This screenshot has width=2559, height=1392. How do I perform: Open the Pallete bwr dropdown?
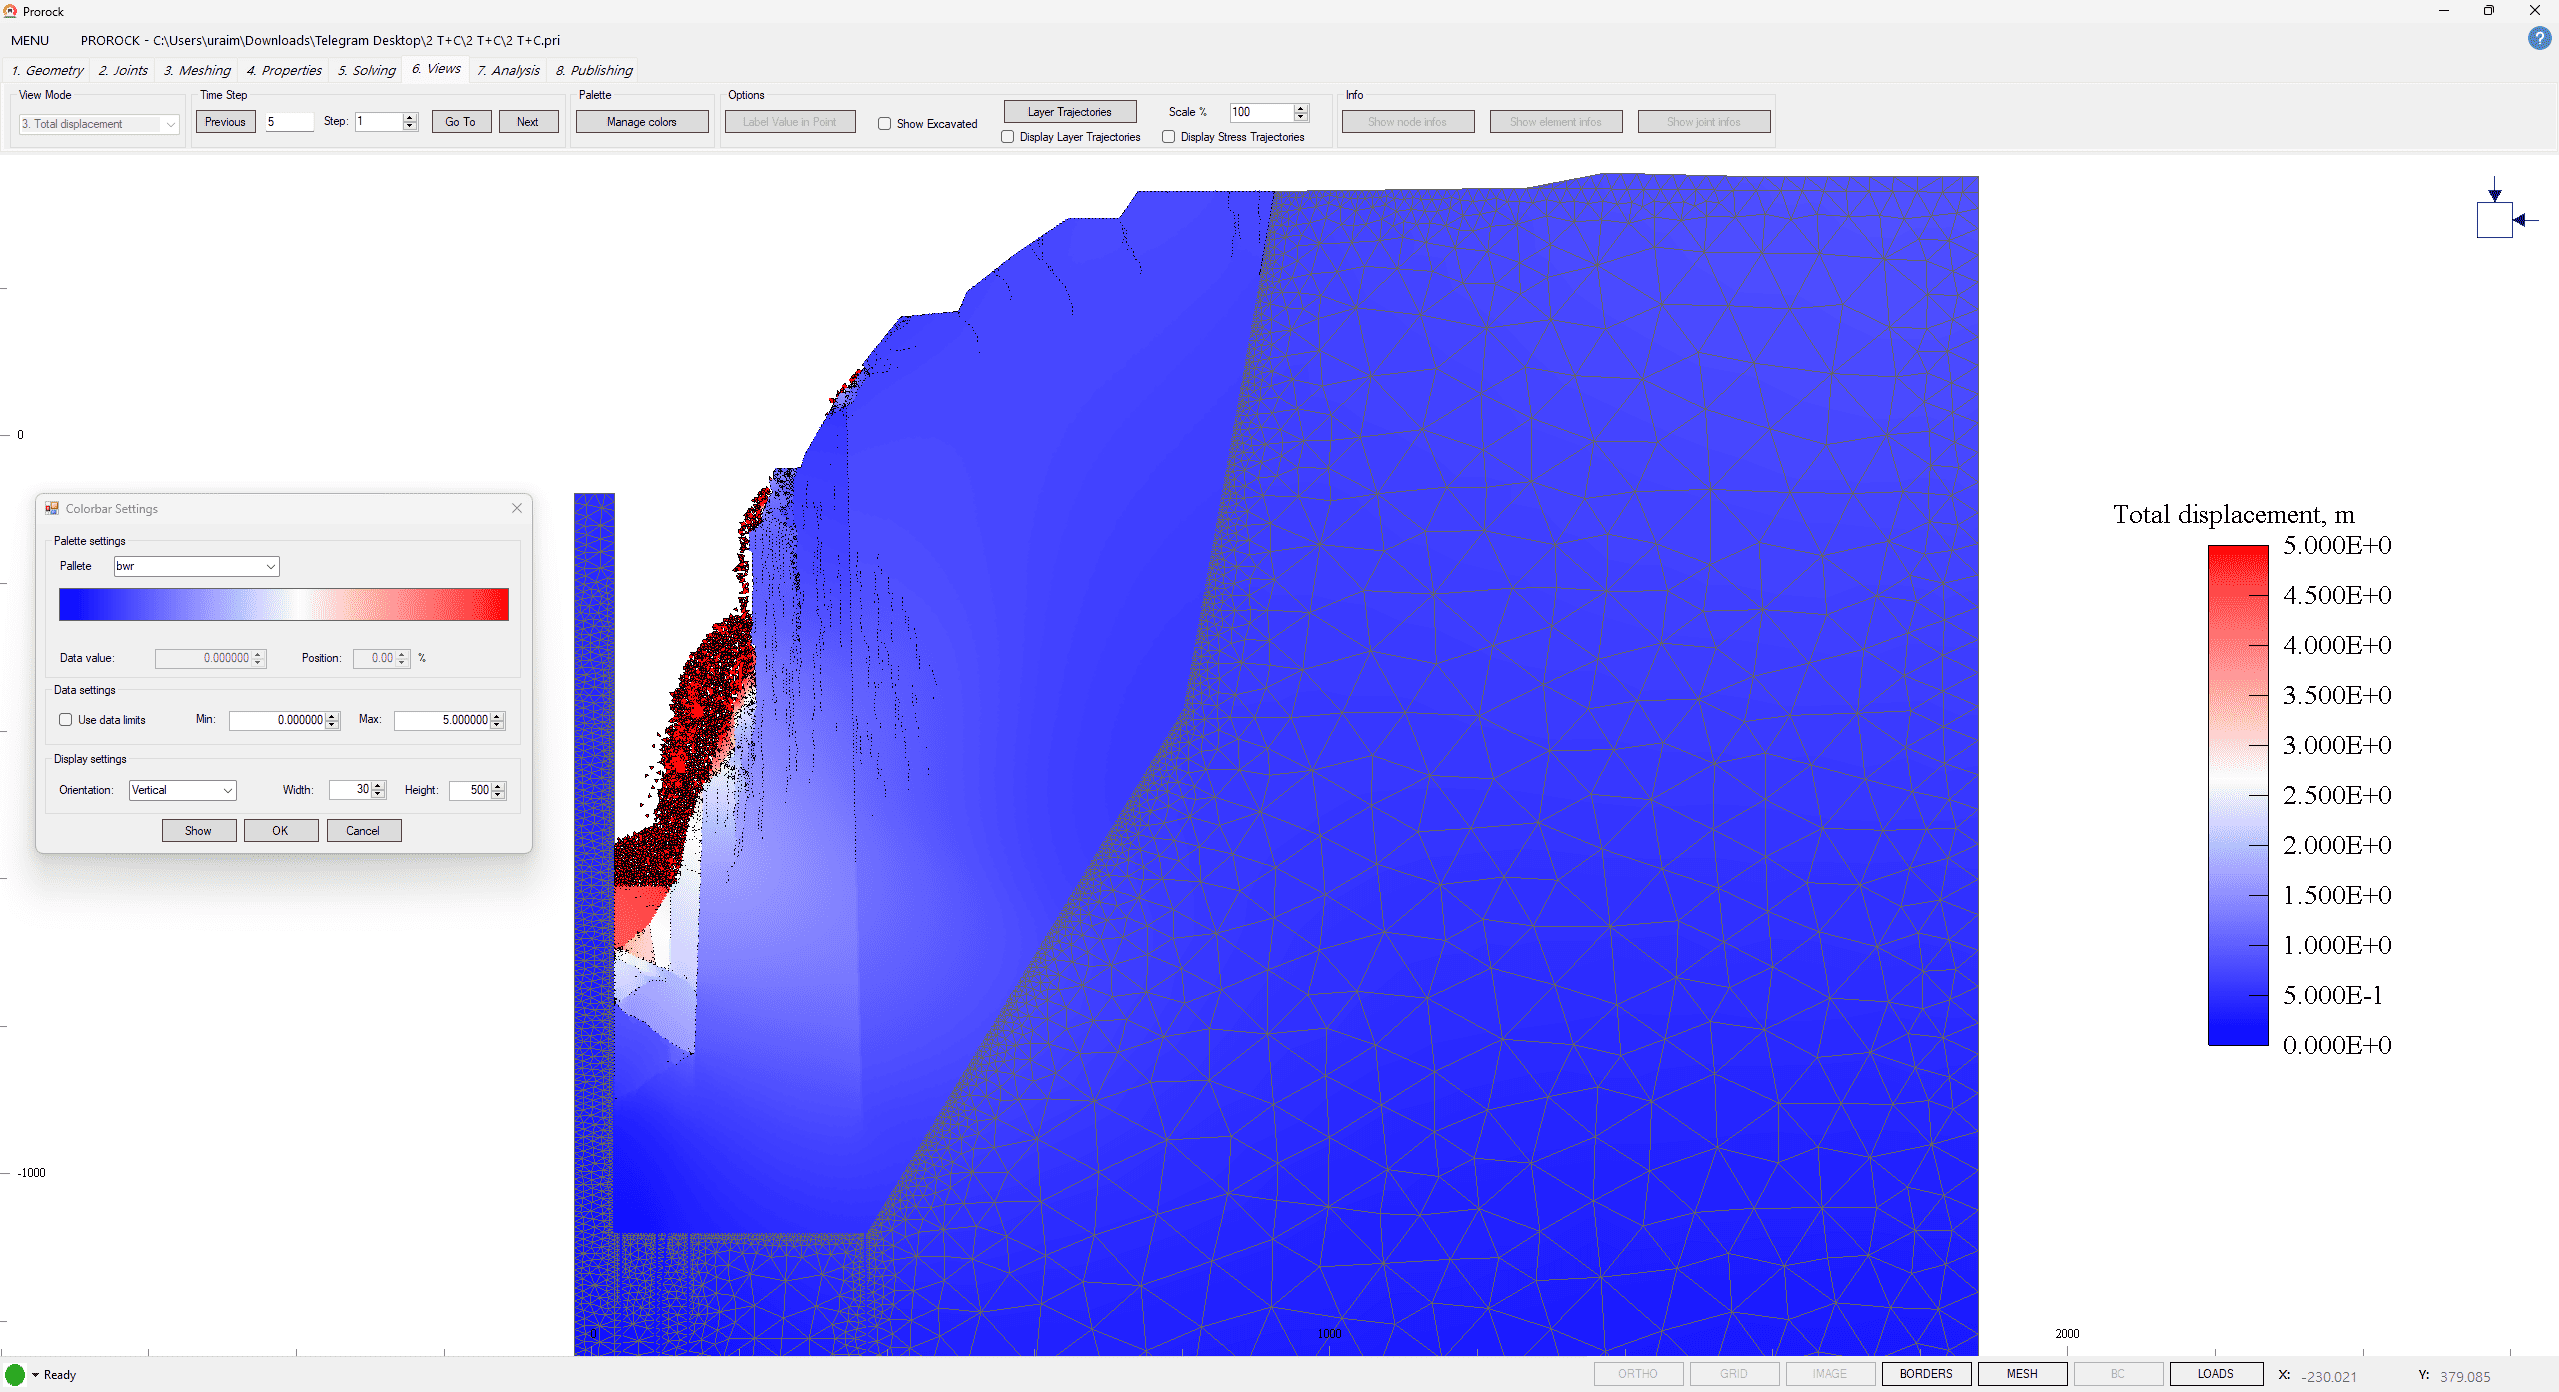pos(196,566)
